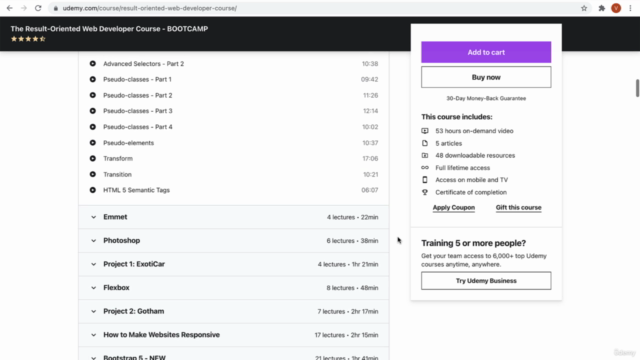Open HTML 5 Semantic Tags lecture
The height and width of the screenshot is (360, 640).
pos(136,190)
